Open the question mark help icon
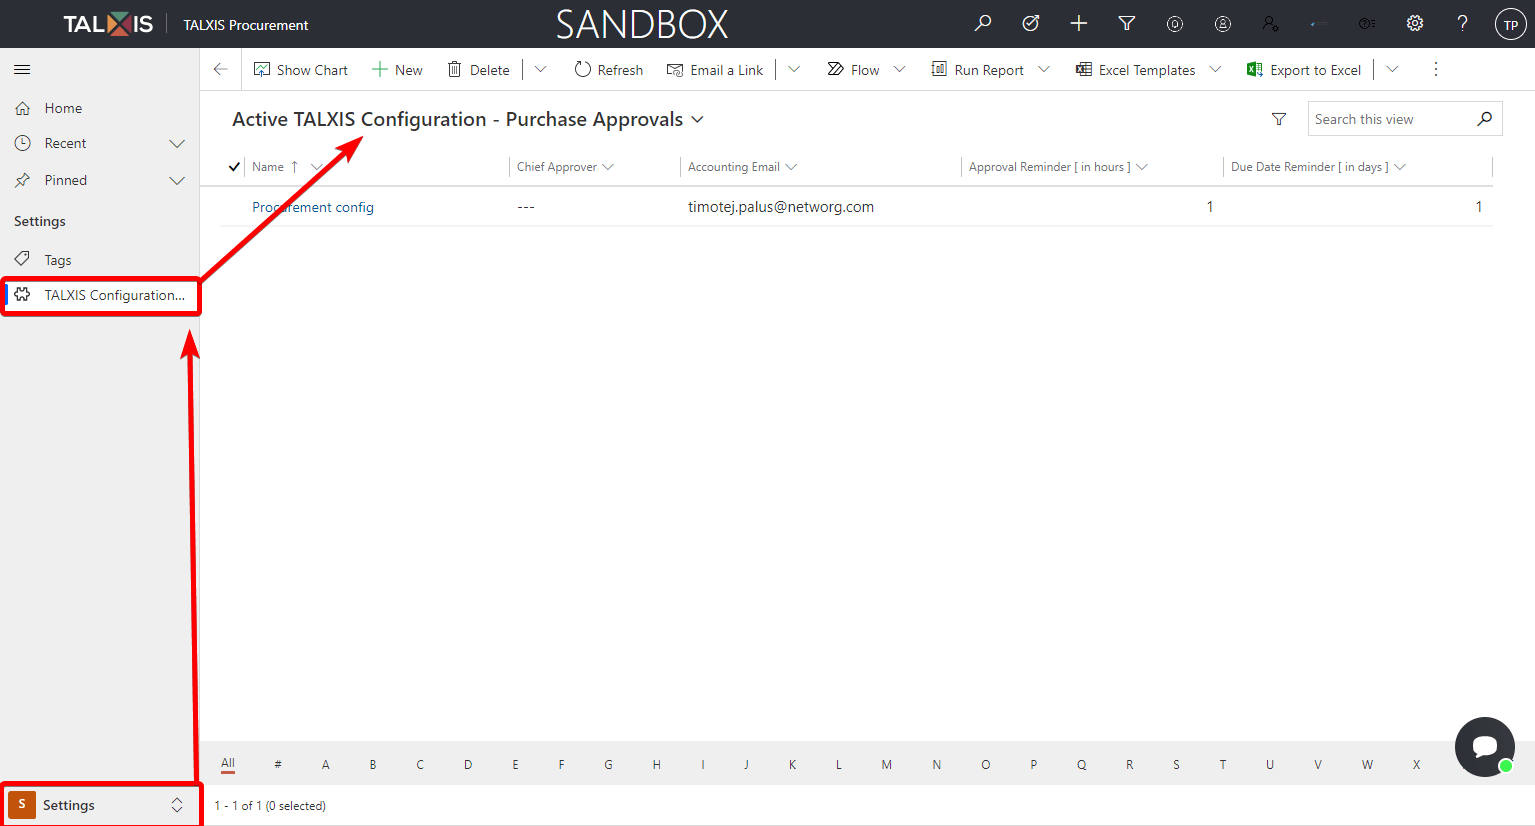The image size is (1535, 826). click(x=1463, y=23)
